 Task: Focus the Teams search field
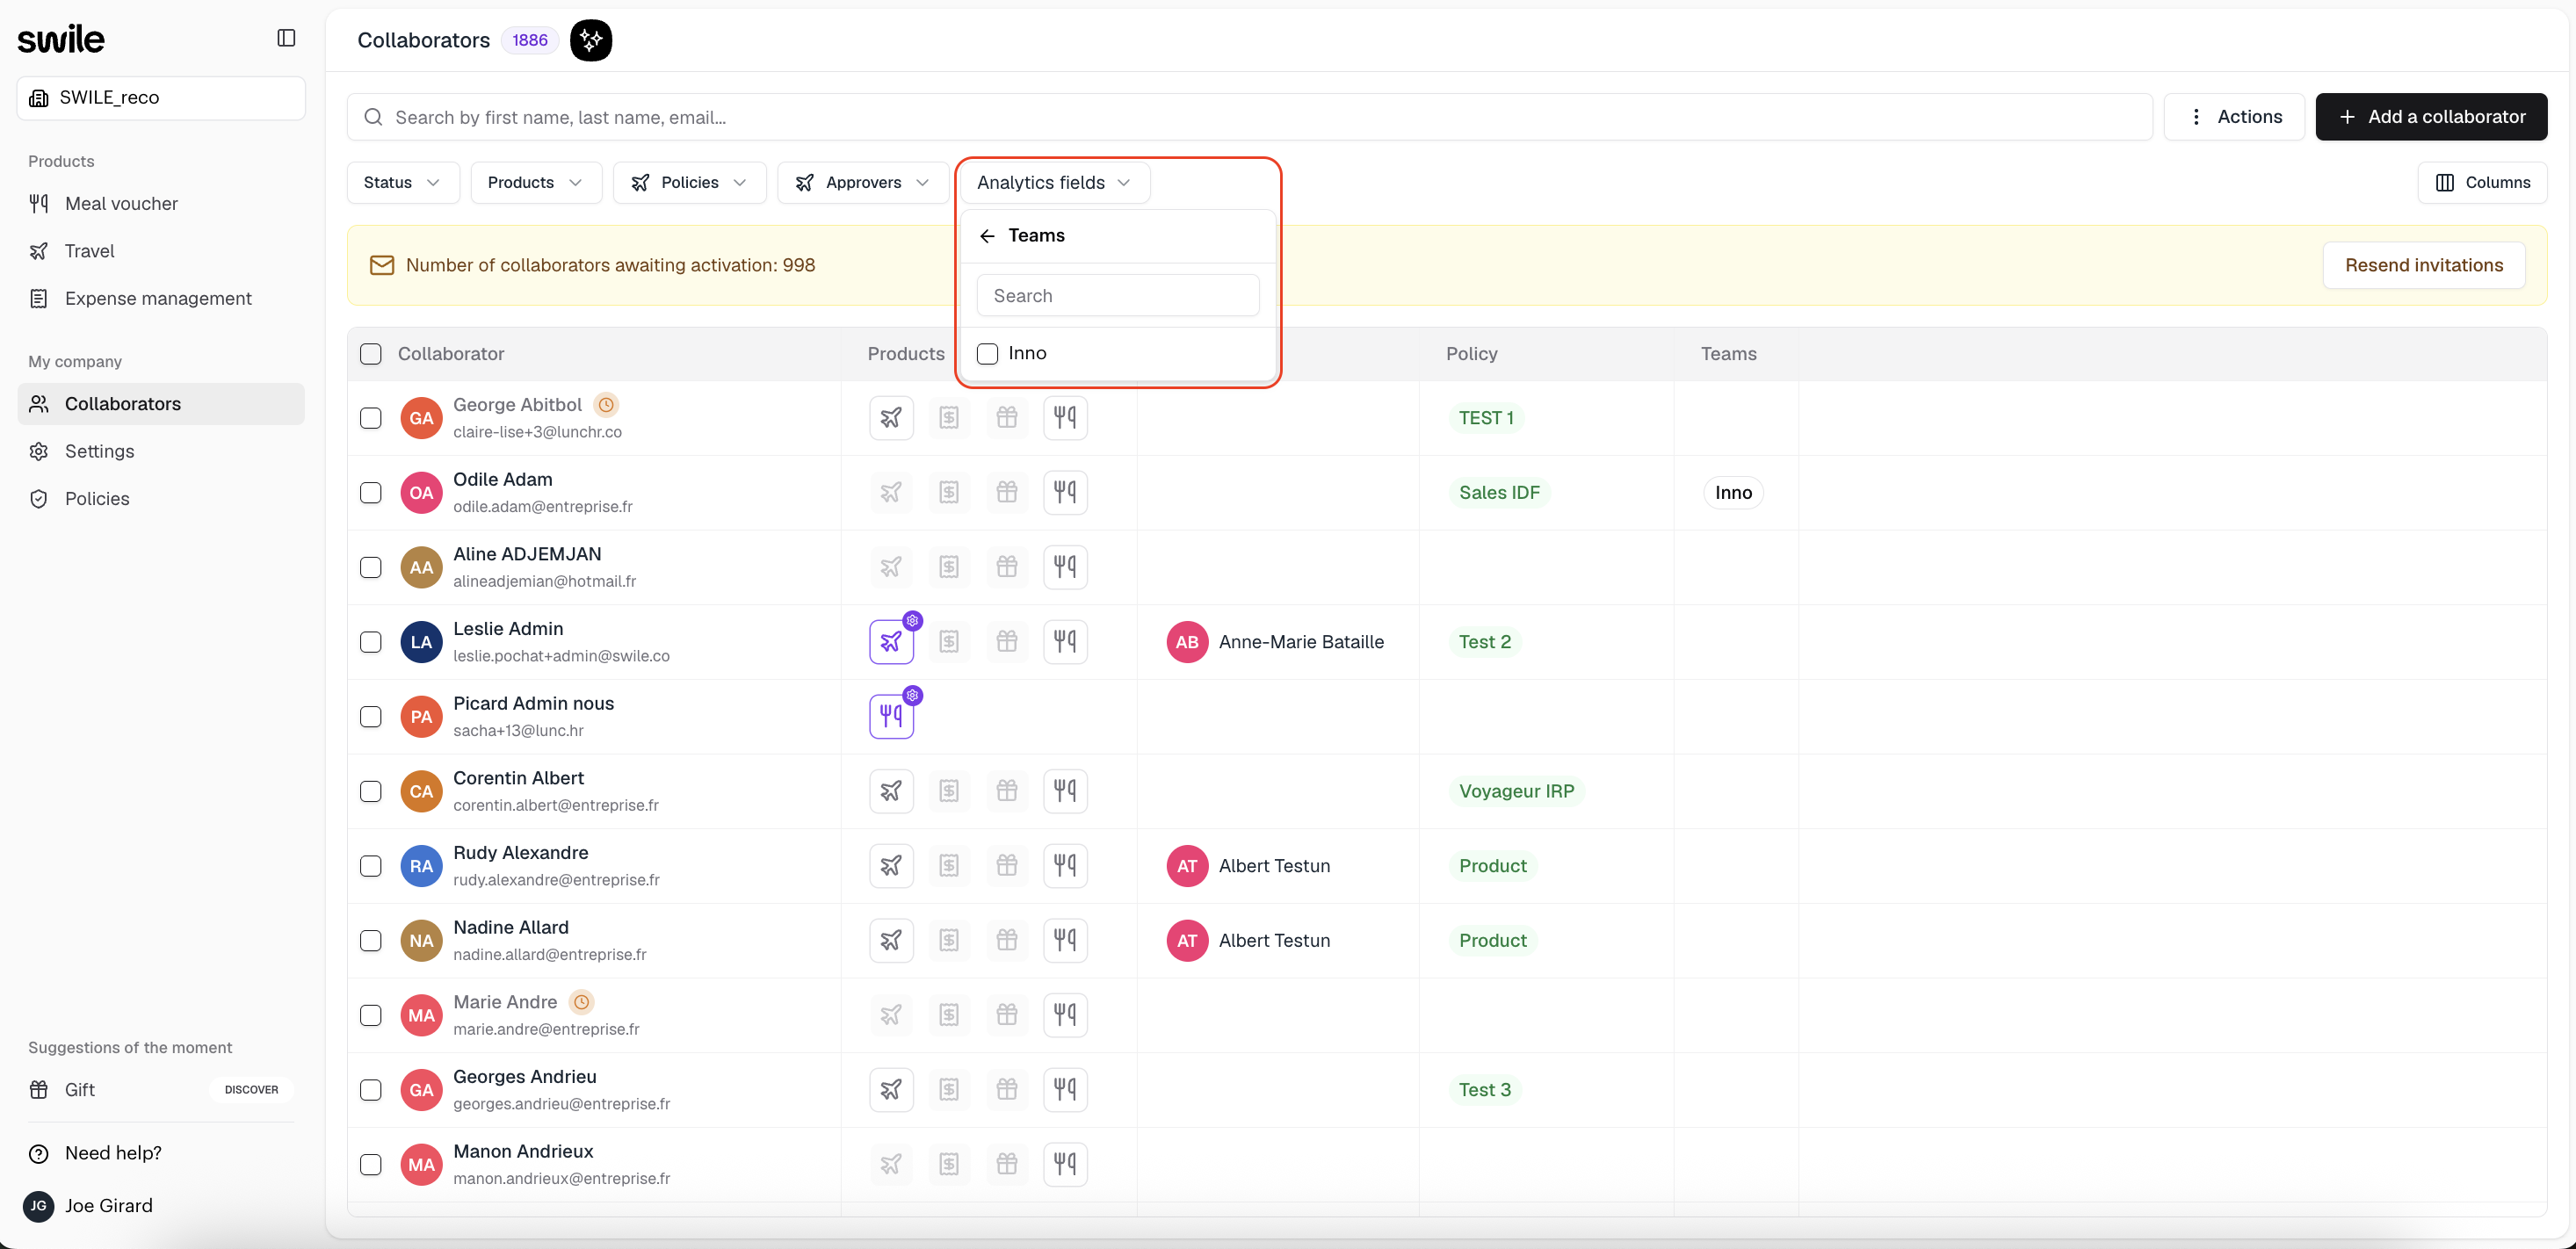(1117, 296)
